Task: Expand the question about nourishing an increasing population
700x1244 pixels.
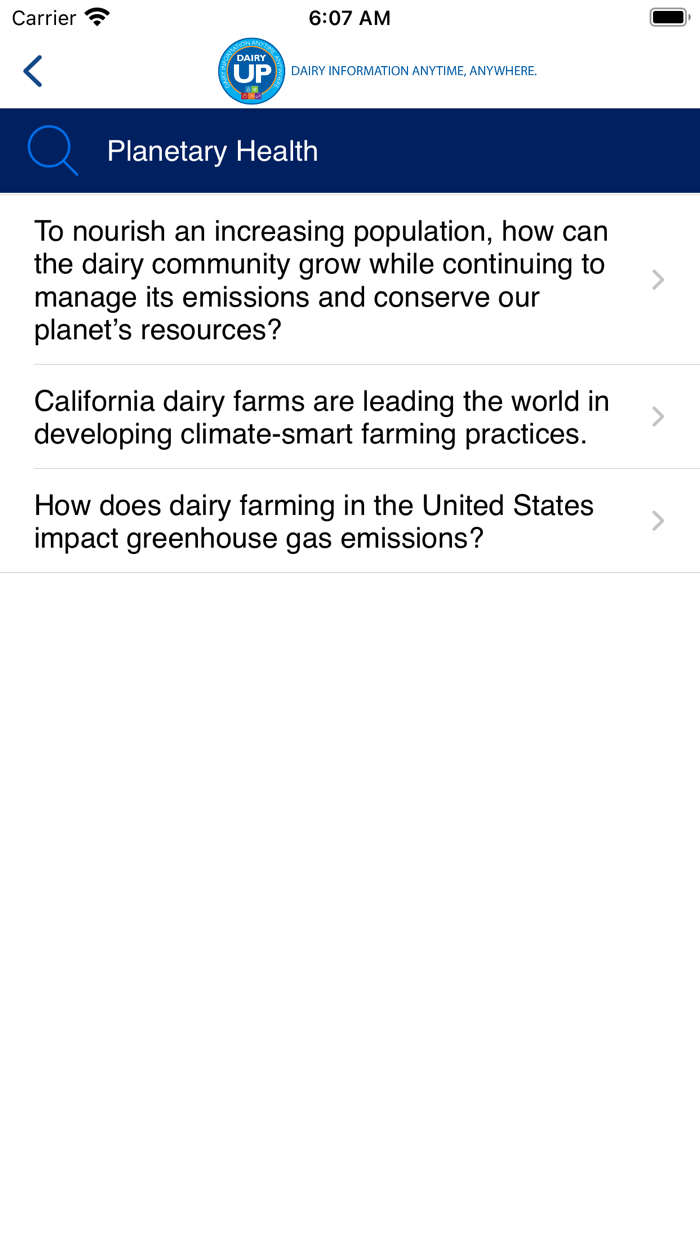Action: [x=320, y=279]
